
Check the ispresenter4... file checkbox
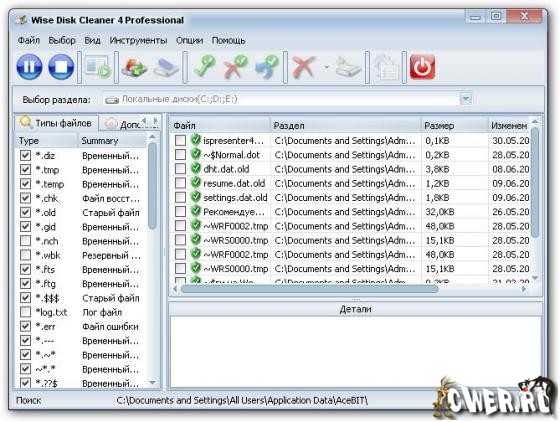click(180, 140)
